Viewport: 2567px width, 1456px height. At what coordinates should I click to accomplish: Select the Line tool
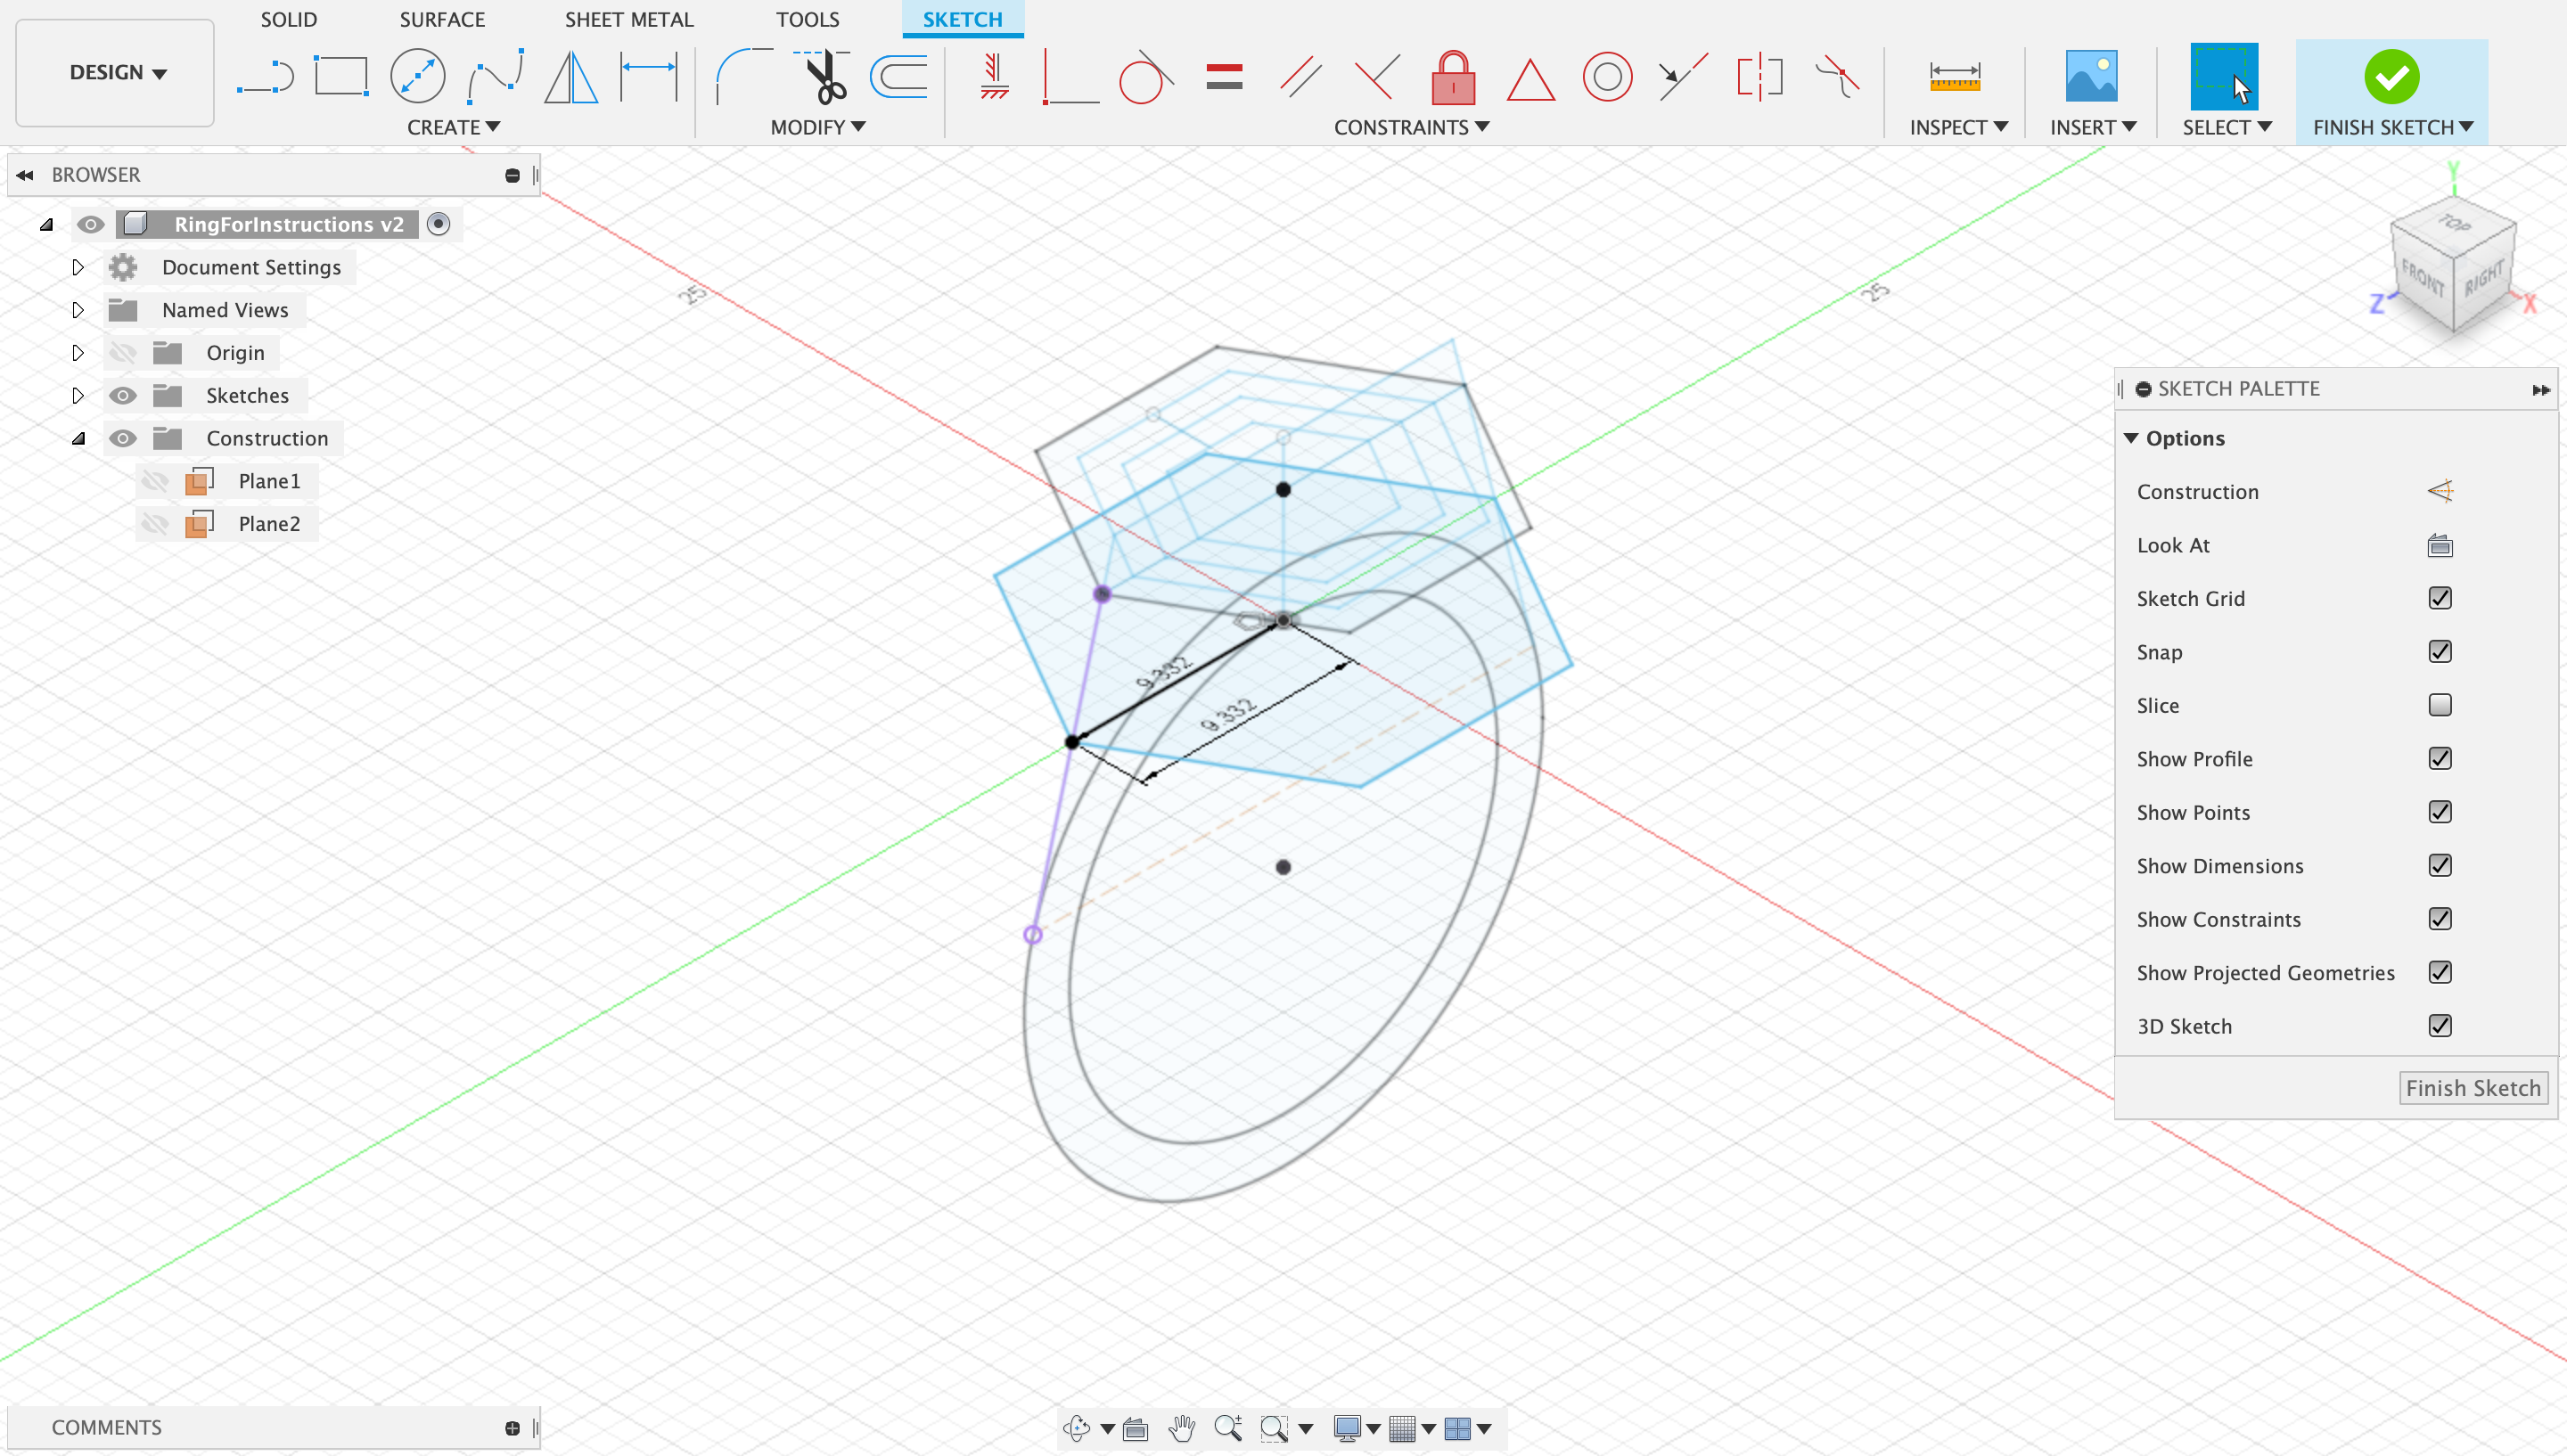[x=265, y=77]
